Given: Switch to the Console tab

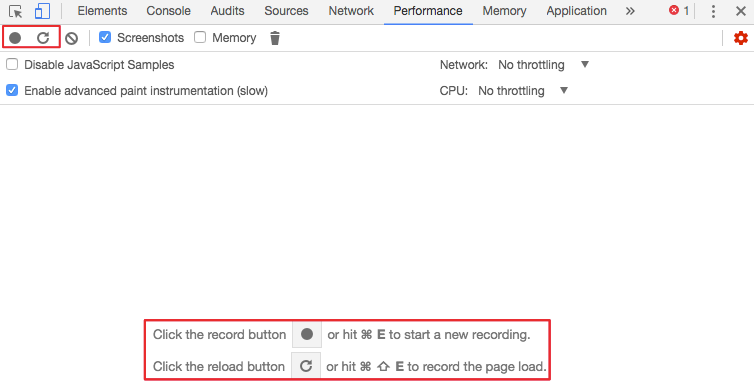Looking at the screenshot, I should coord(168,11).
